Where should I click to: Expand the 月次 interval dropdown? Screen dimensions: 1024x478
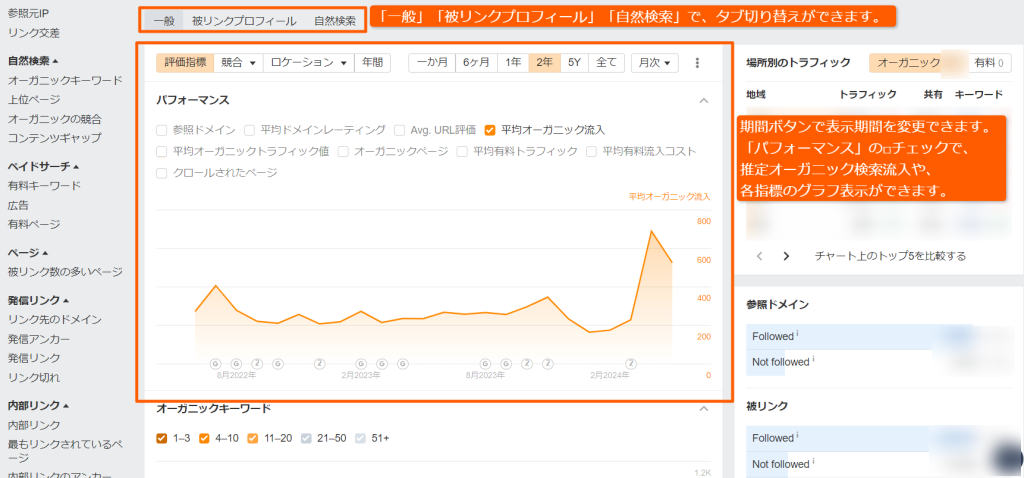tap(654, 62)
